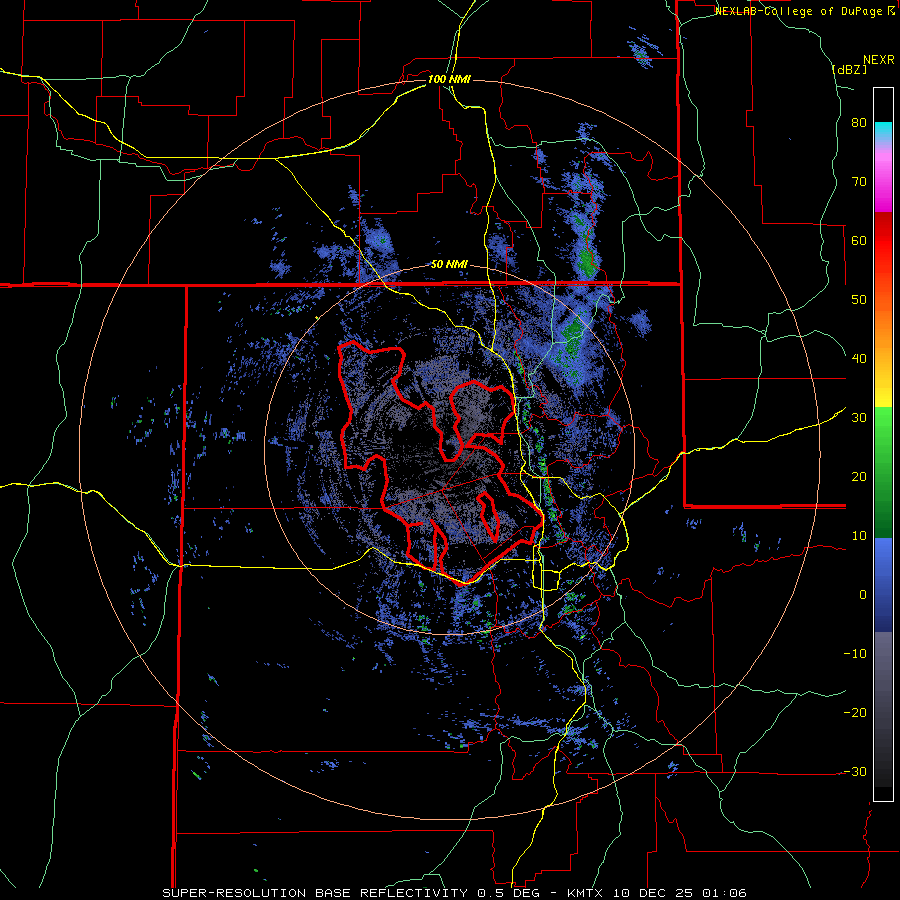
Task: Click the -30 dBZ scale value
Action: (855, 772)
